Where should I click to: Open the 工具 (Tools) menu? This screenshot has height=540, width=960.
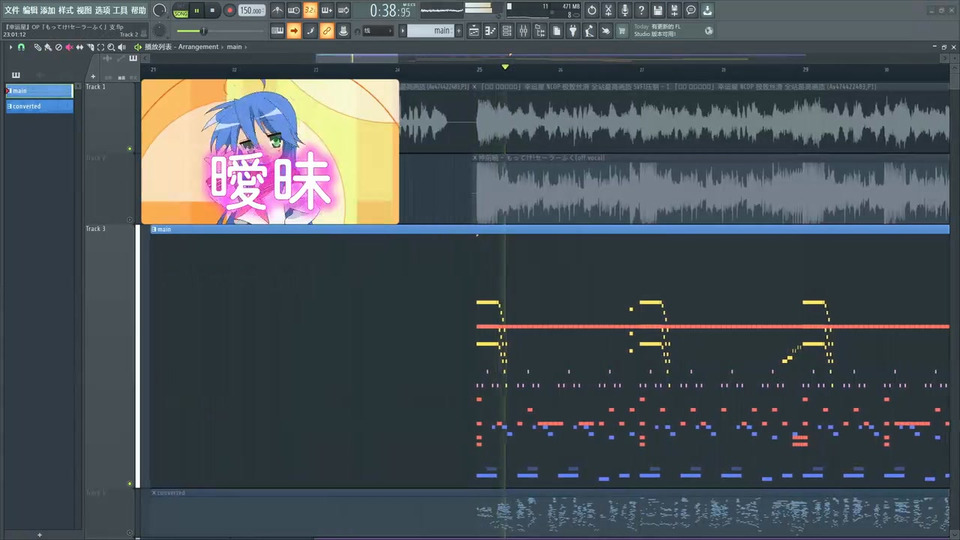[x=120, y=10]
